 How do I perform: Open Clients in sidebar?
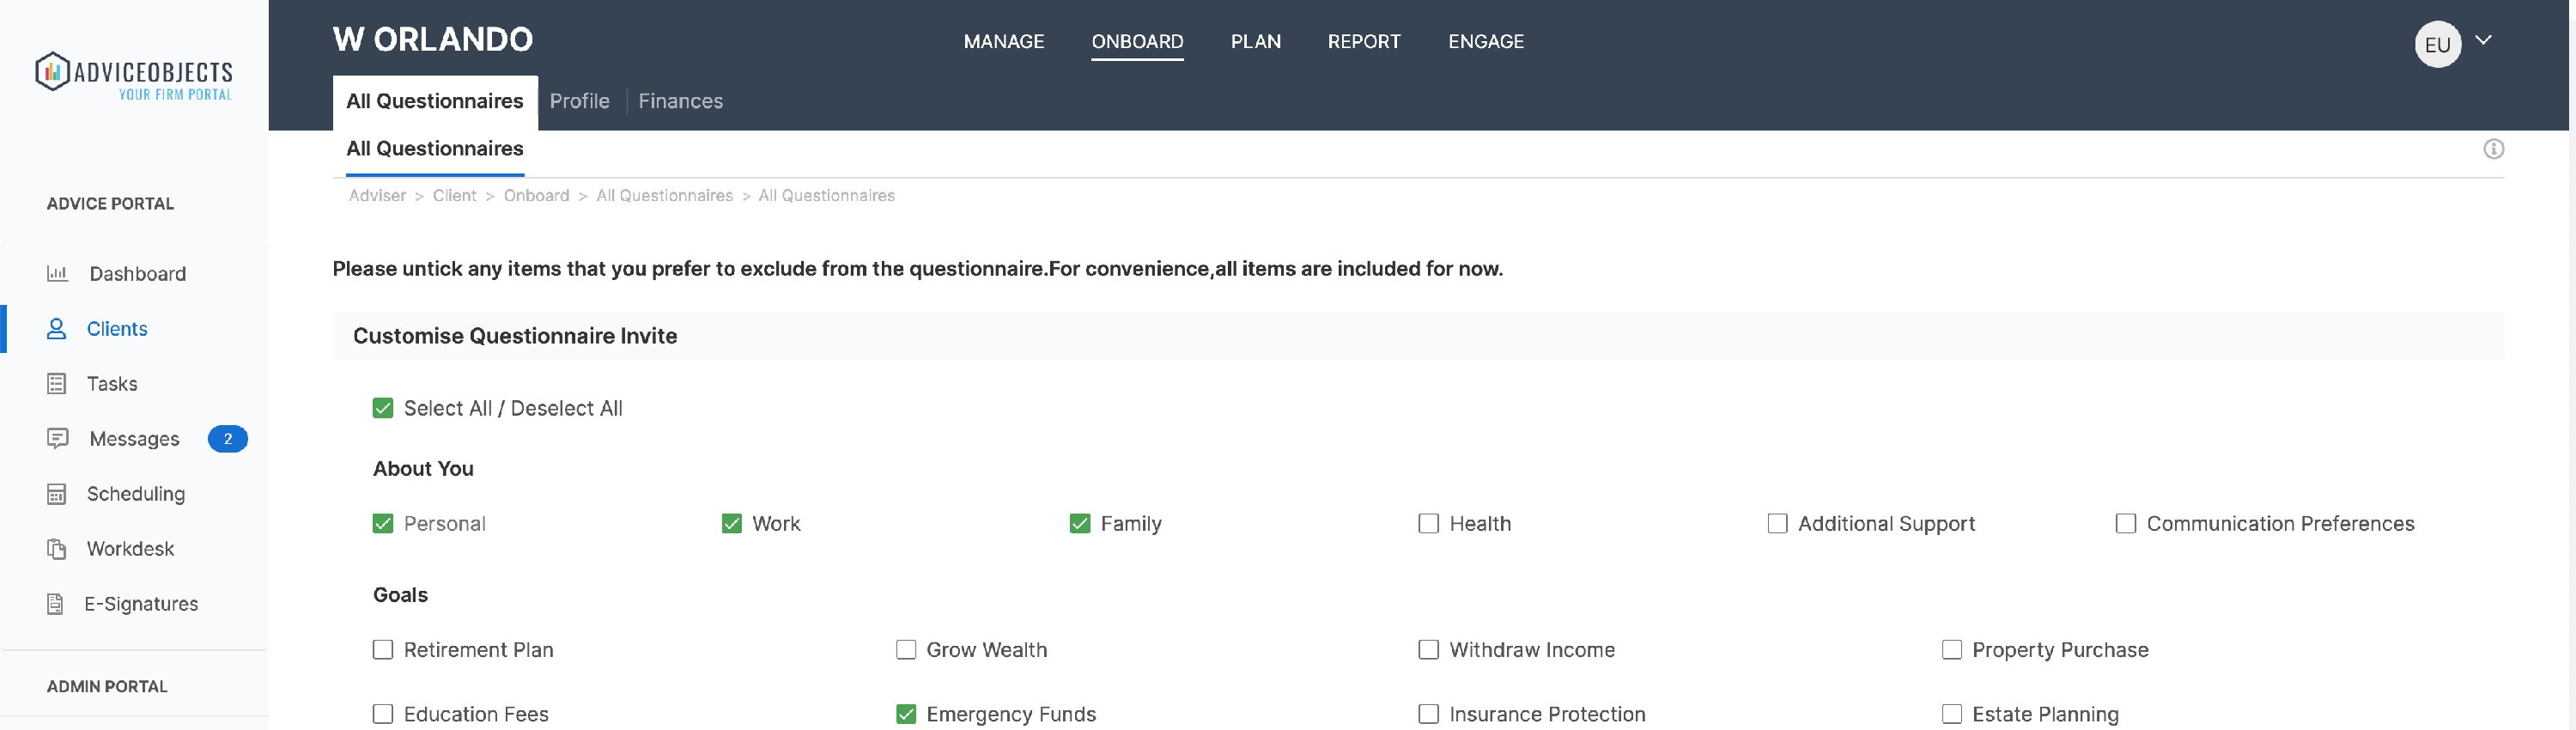(117, 328)
